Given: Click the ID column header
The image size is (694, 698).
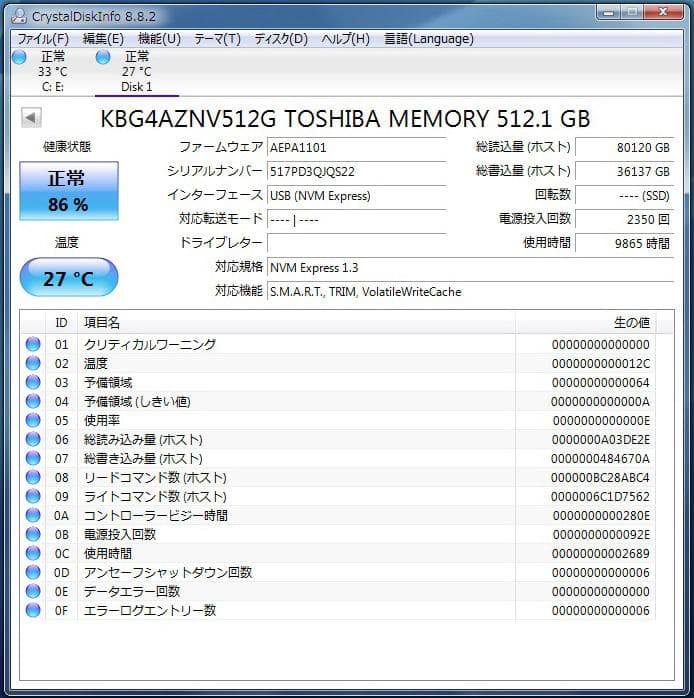Looking at the screenshot, I should [61, 322].
